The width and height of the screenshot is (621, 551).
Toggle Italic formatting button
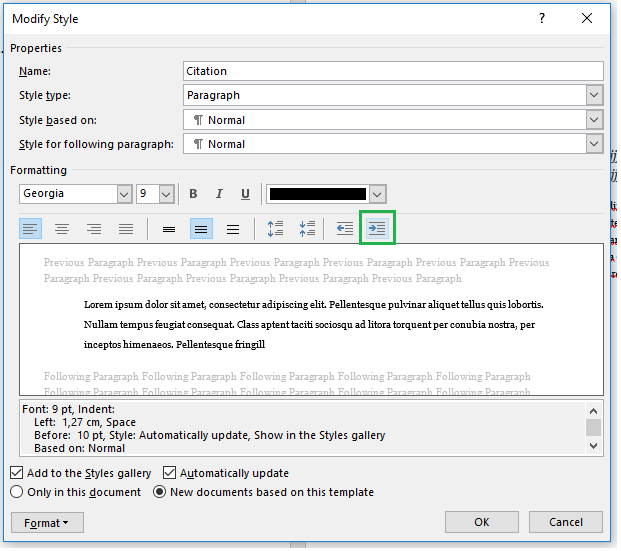coord(219,194)
